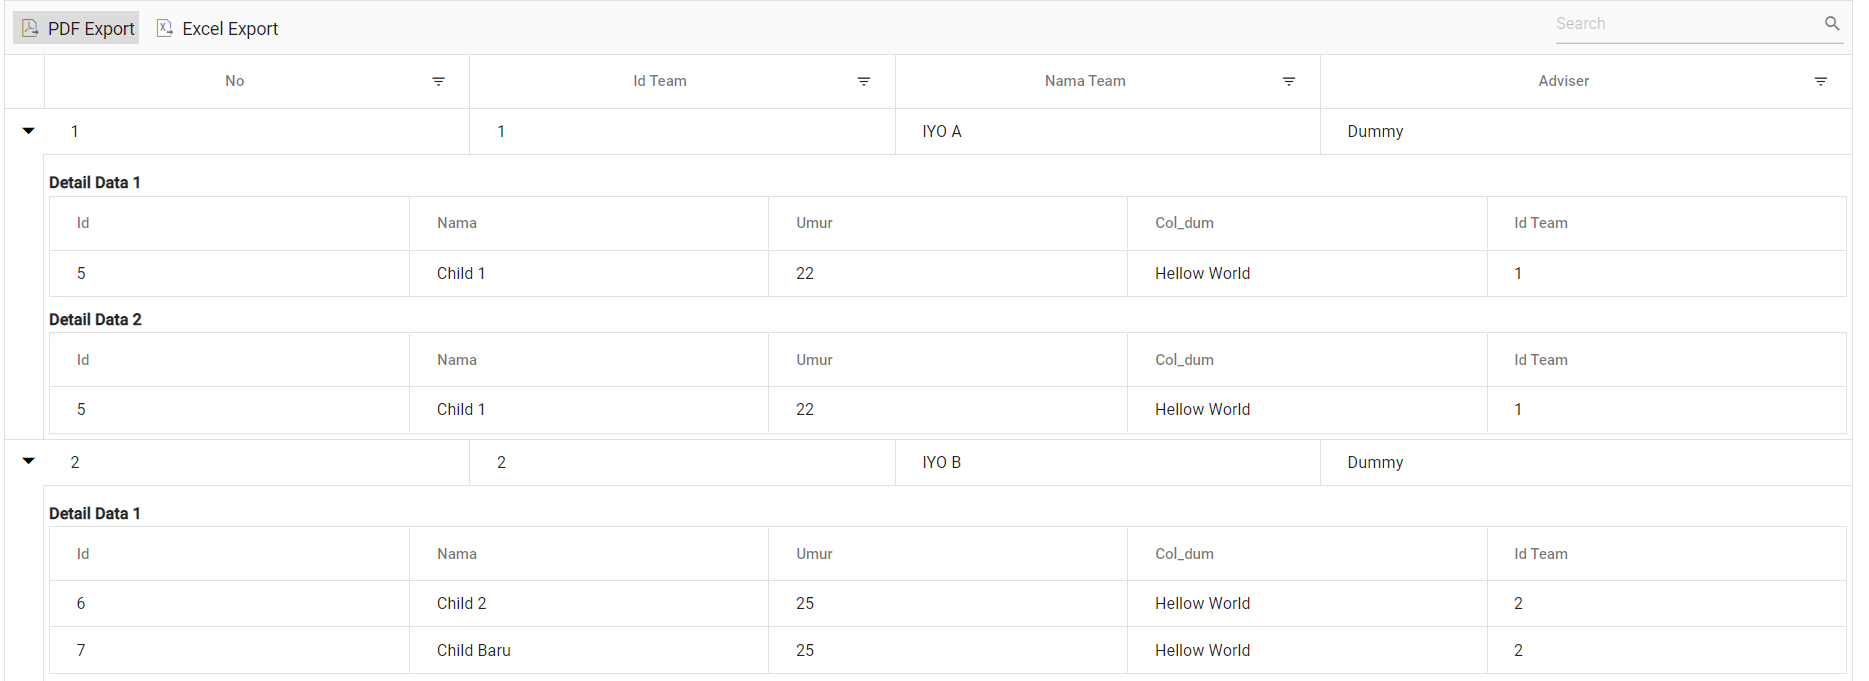1869x681 pixels.
Task: Collapse the IYO A row details
Action: (x=28, y=131)
